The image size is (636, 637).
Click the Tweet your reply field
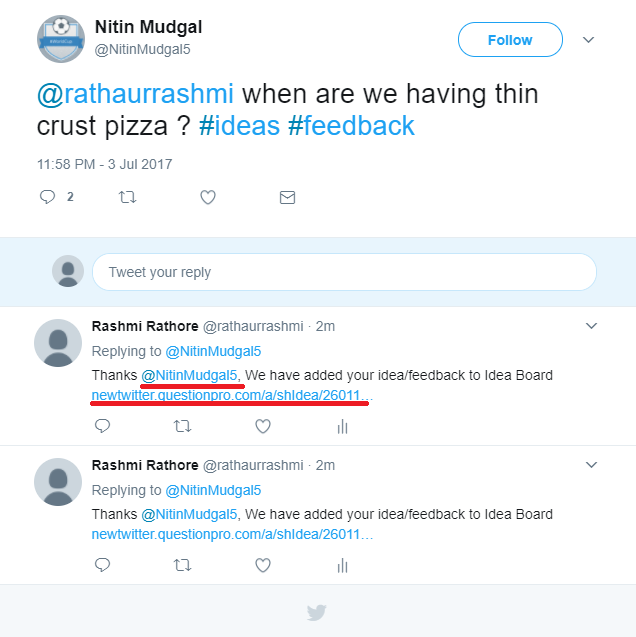pyautogui.click(x=344, y=272)
